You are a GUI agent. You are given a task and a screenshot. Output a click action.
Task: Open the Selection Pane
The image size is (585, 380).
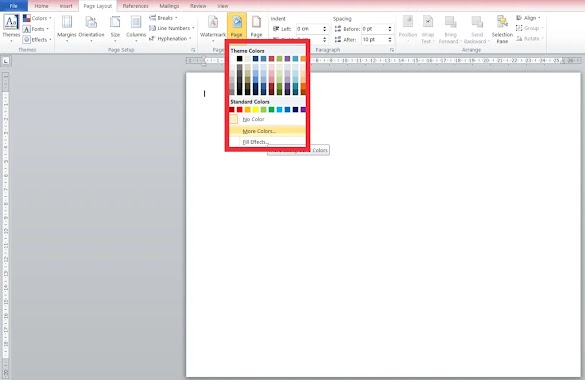click(x=502, y=29)
